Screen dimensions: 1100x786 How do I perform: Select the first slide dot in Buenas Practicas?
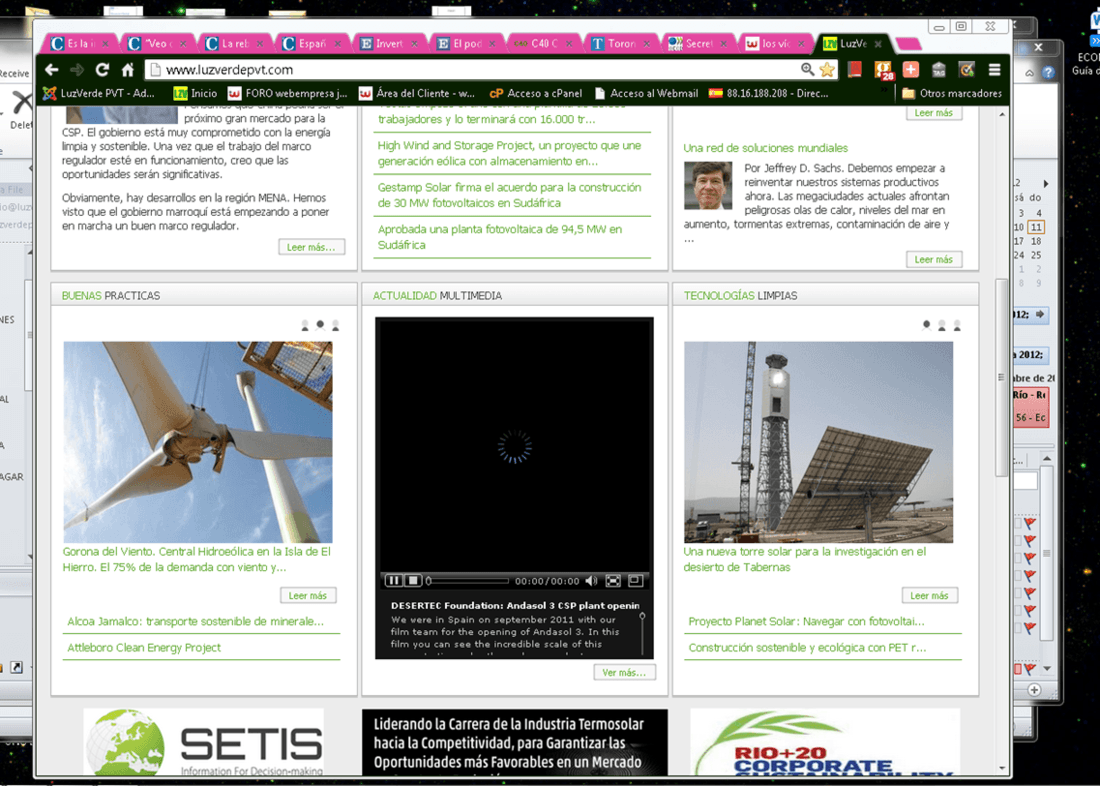tap(304, 325)
